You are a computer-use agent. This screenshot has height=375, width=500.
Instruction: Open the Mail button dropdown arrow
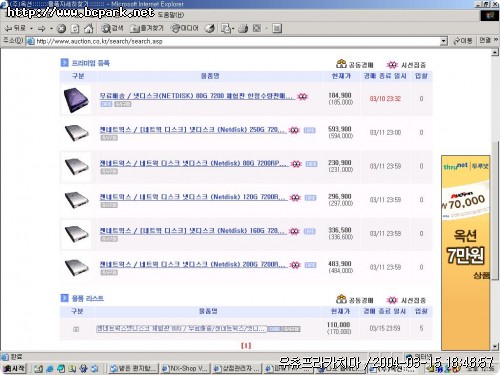[233, 29]
